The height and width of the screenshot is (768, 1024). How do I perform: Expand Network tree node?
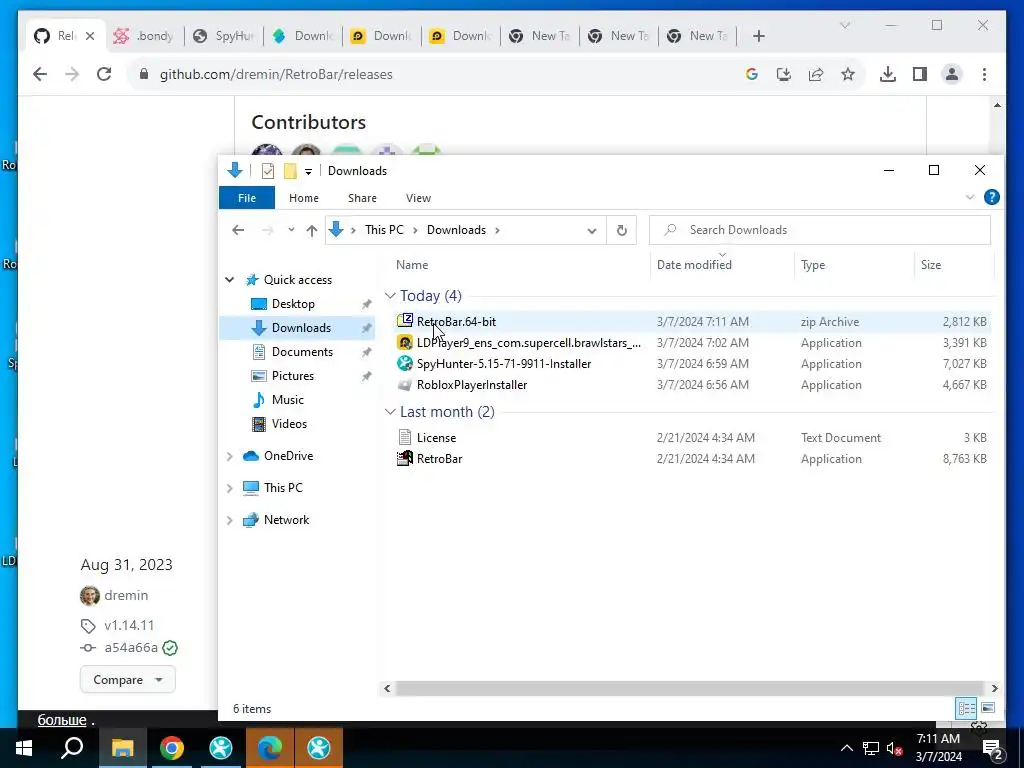[230, 520]
